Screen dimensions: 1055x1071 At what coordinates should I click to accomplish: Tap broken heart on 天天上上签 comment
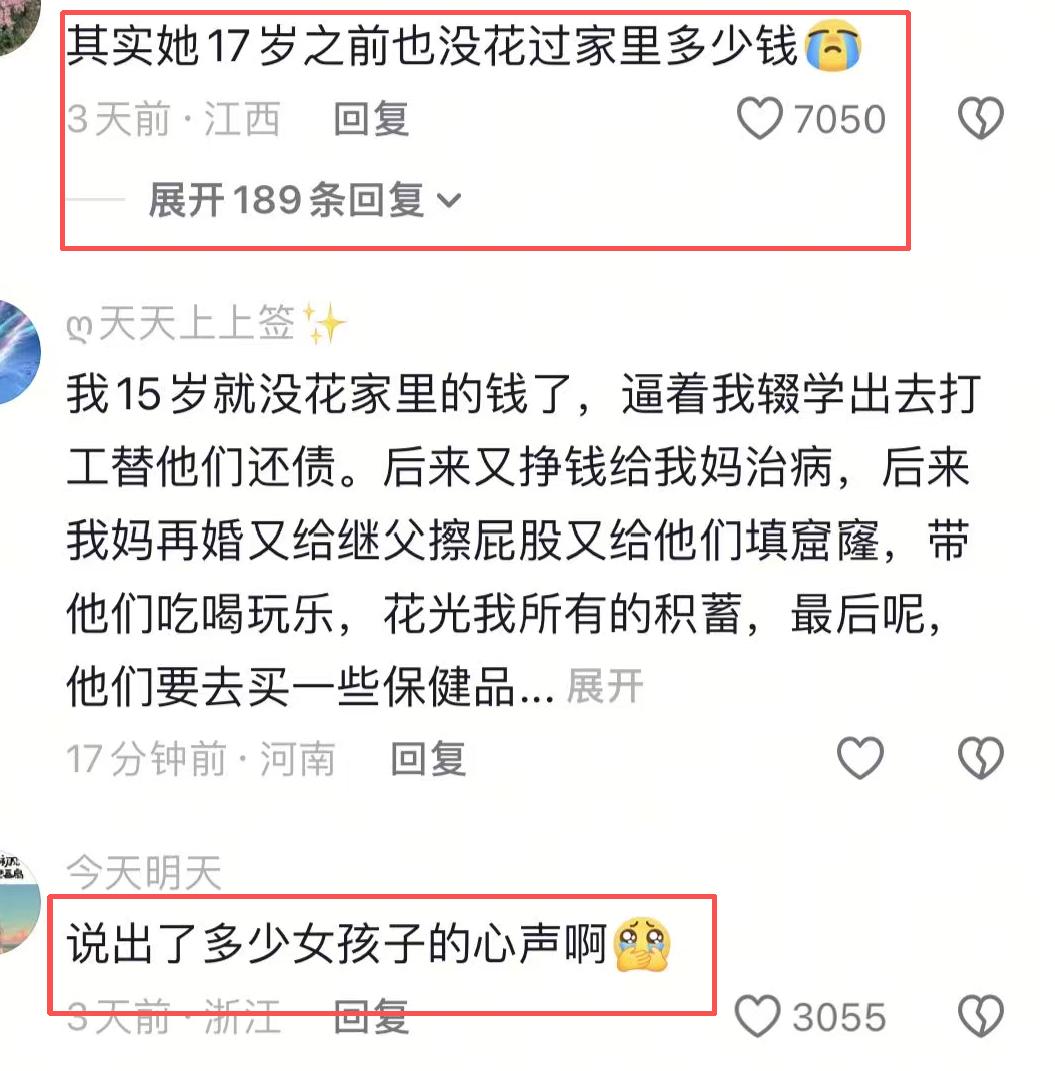coord(981,757)
